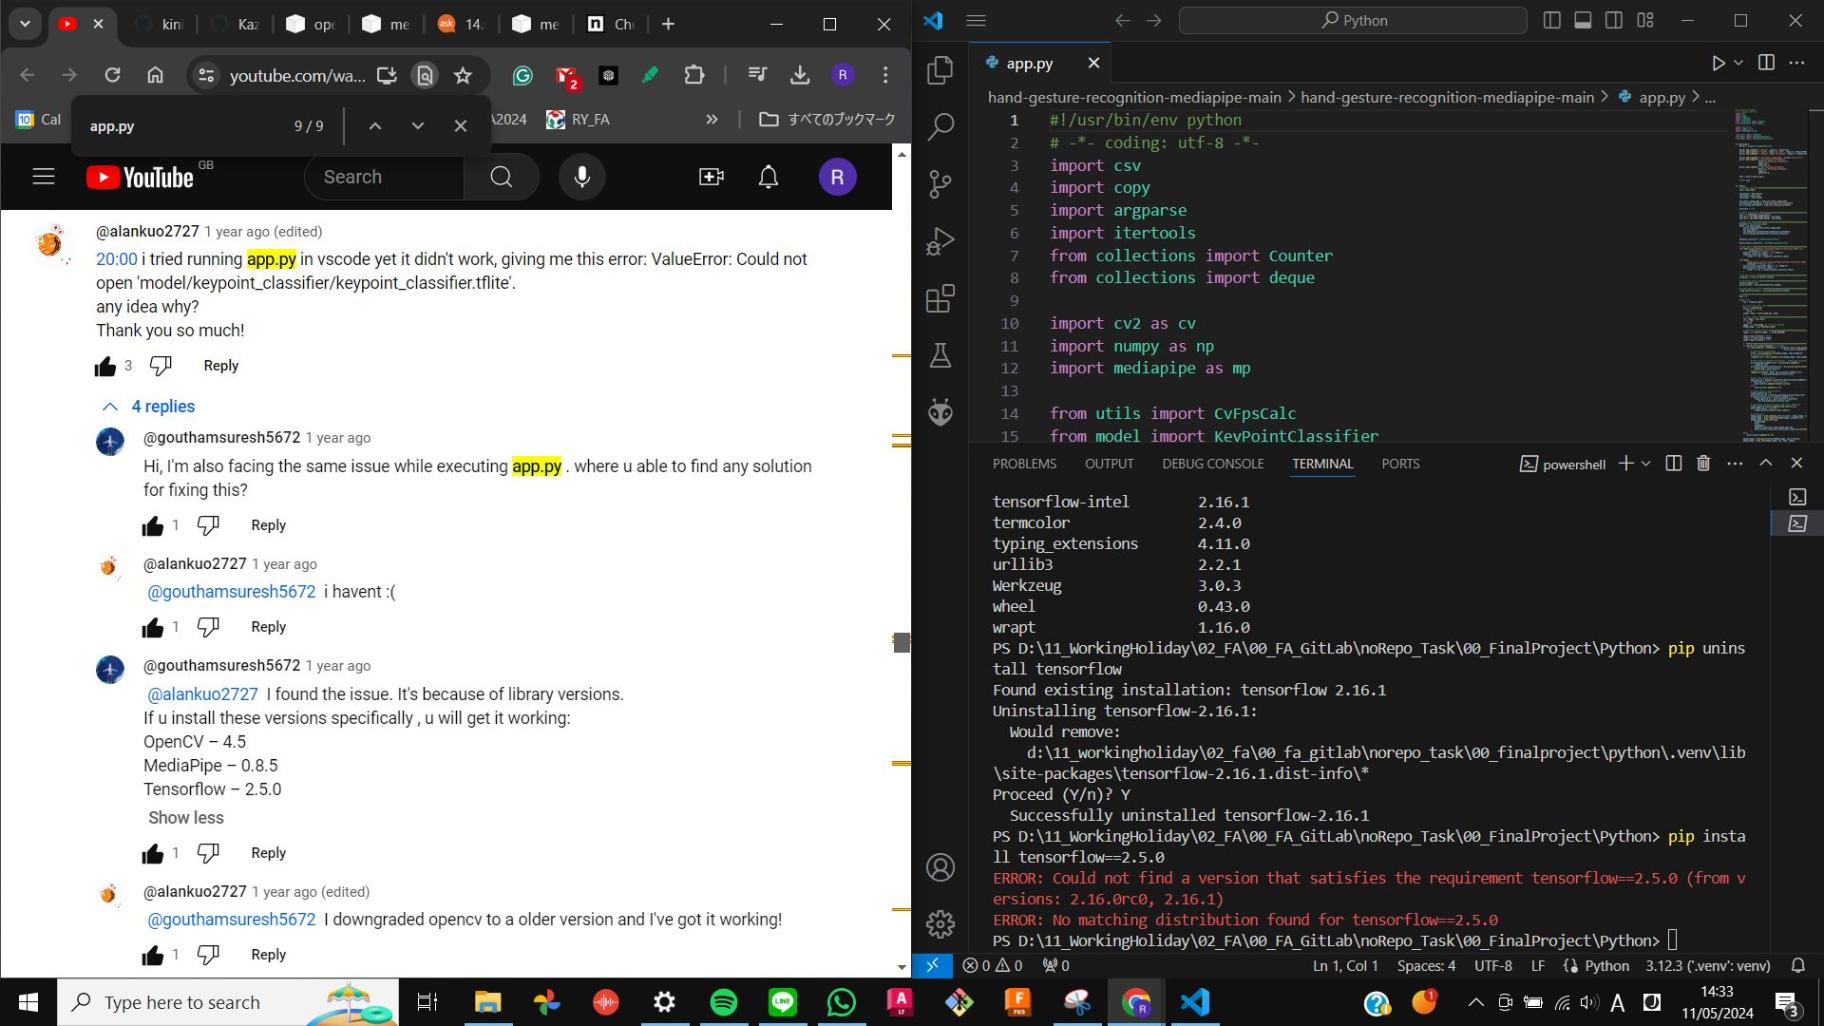The width and height of the screenshot is (1824, 1026).
Task: Open editor More Actions ellipsis
Action: coord(1797,63)
